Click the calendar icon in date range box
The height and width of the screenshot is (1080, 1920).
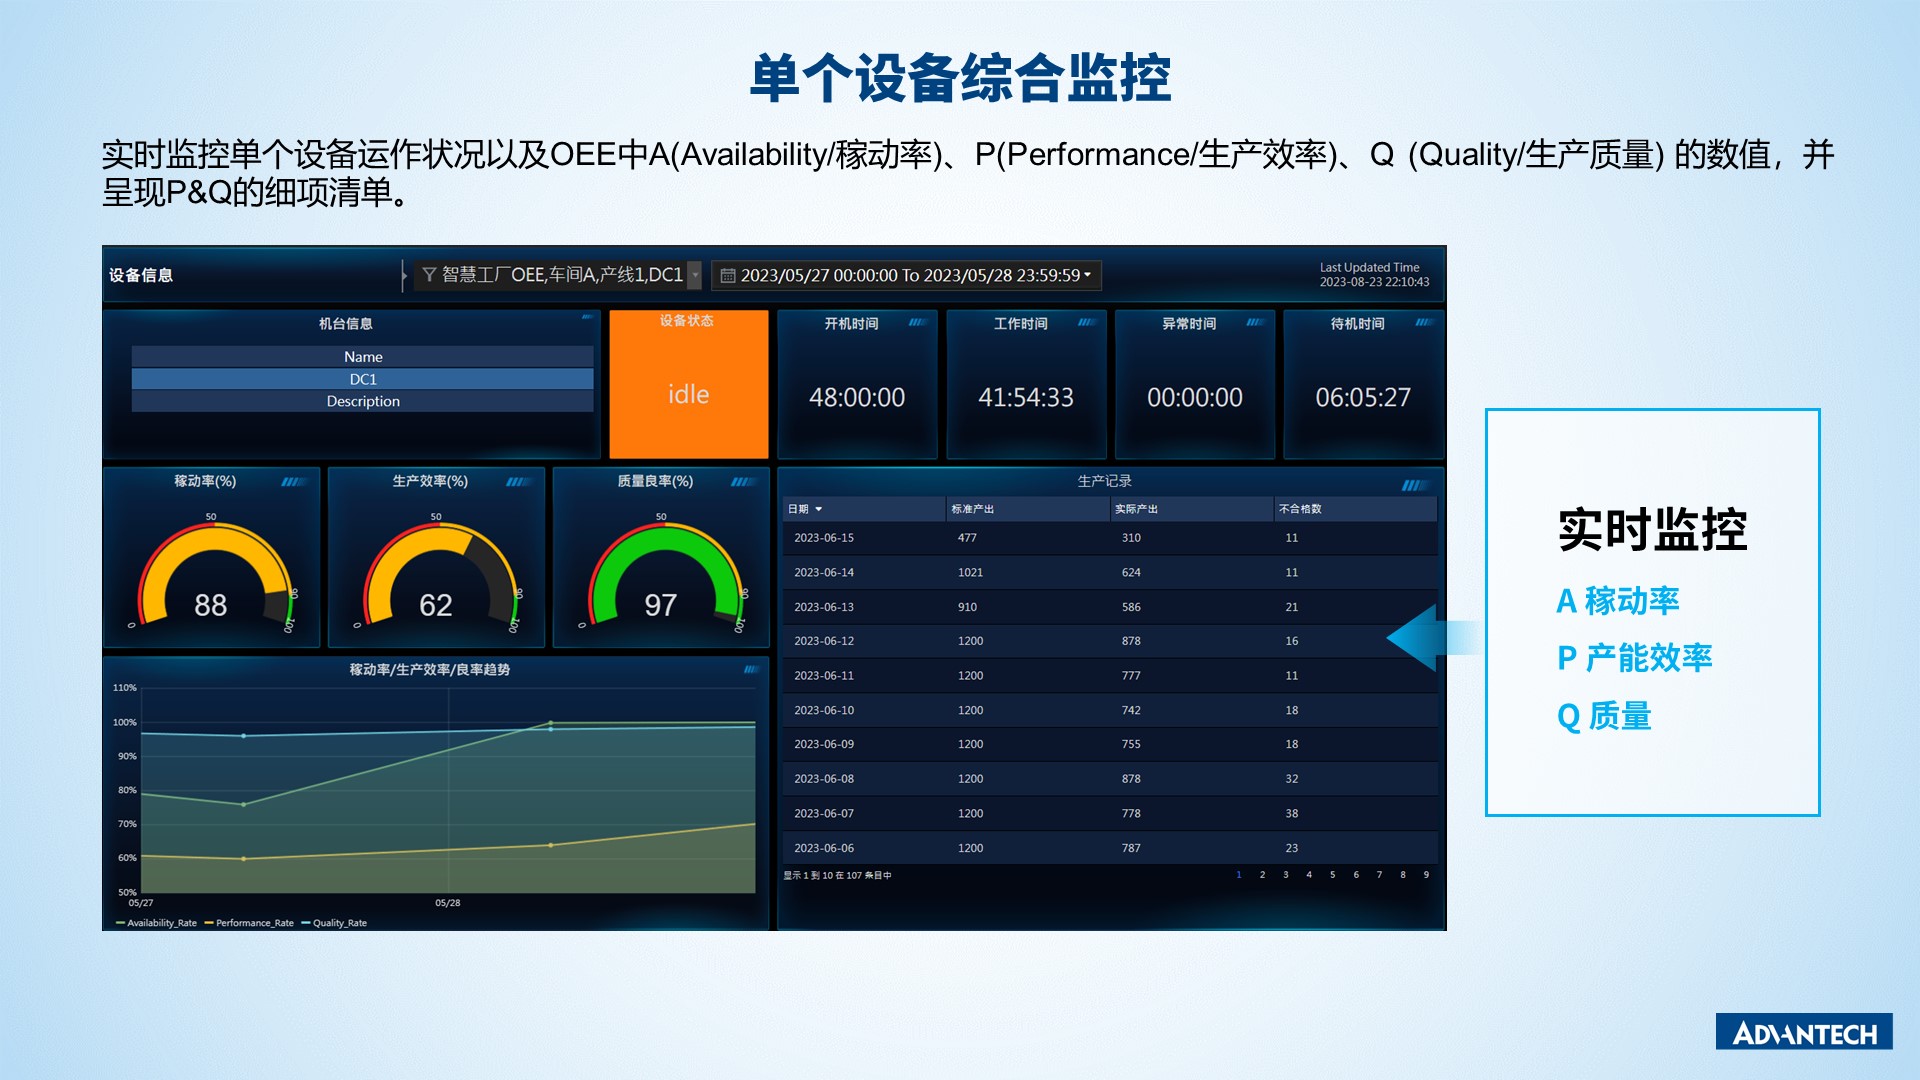click(728, 276)
